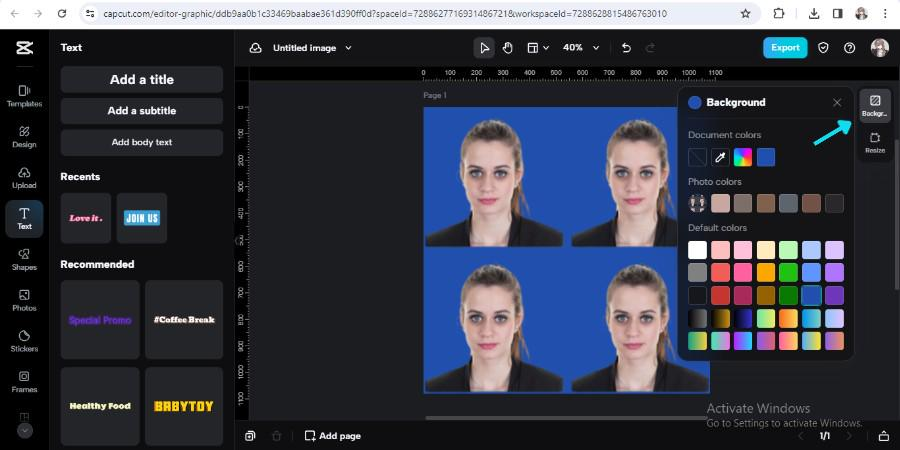Open the browser downloads icon
This screenshot has height=450, width=900.
click(813, 13)
